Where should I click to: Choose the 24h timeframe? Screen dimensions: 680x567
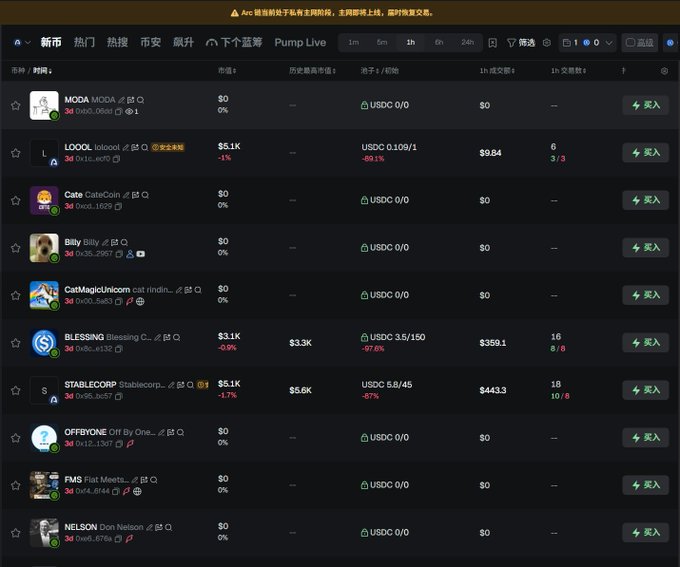coord(468,43)
